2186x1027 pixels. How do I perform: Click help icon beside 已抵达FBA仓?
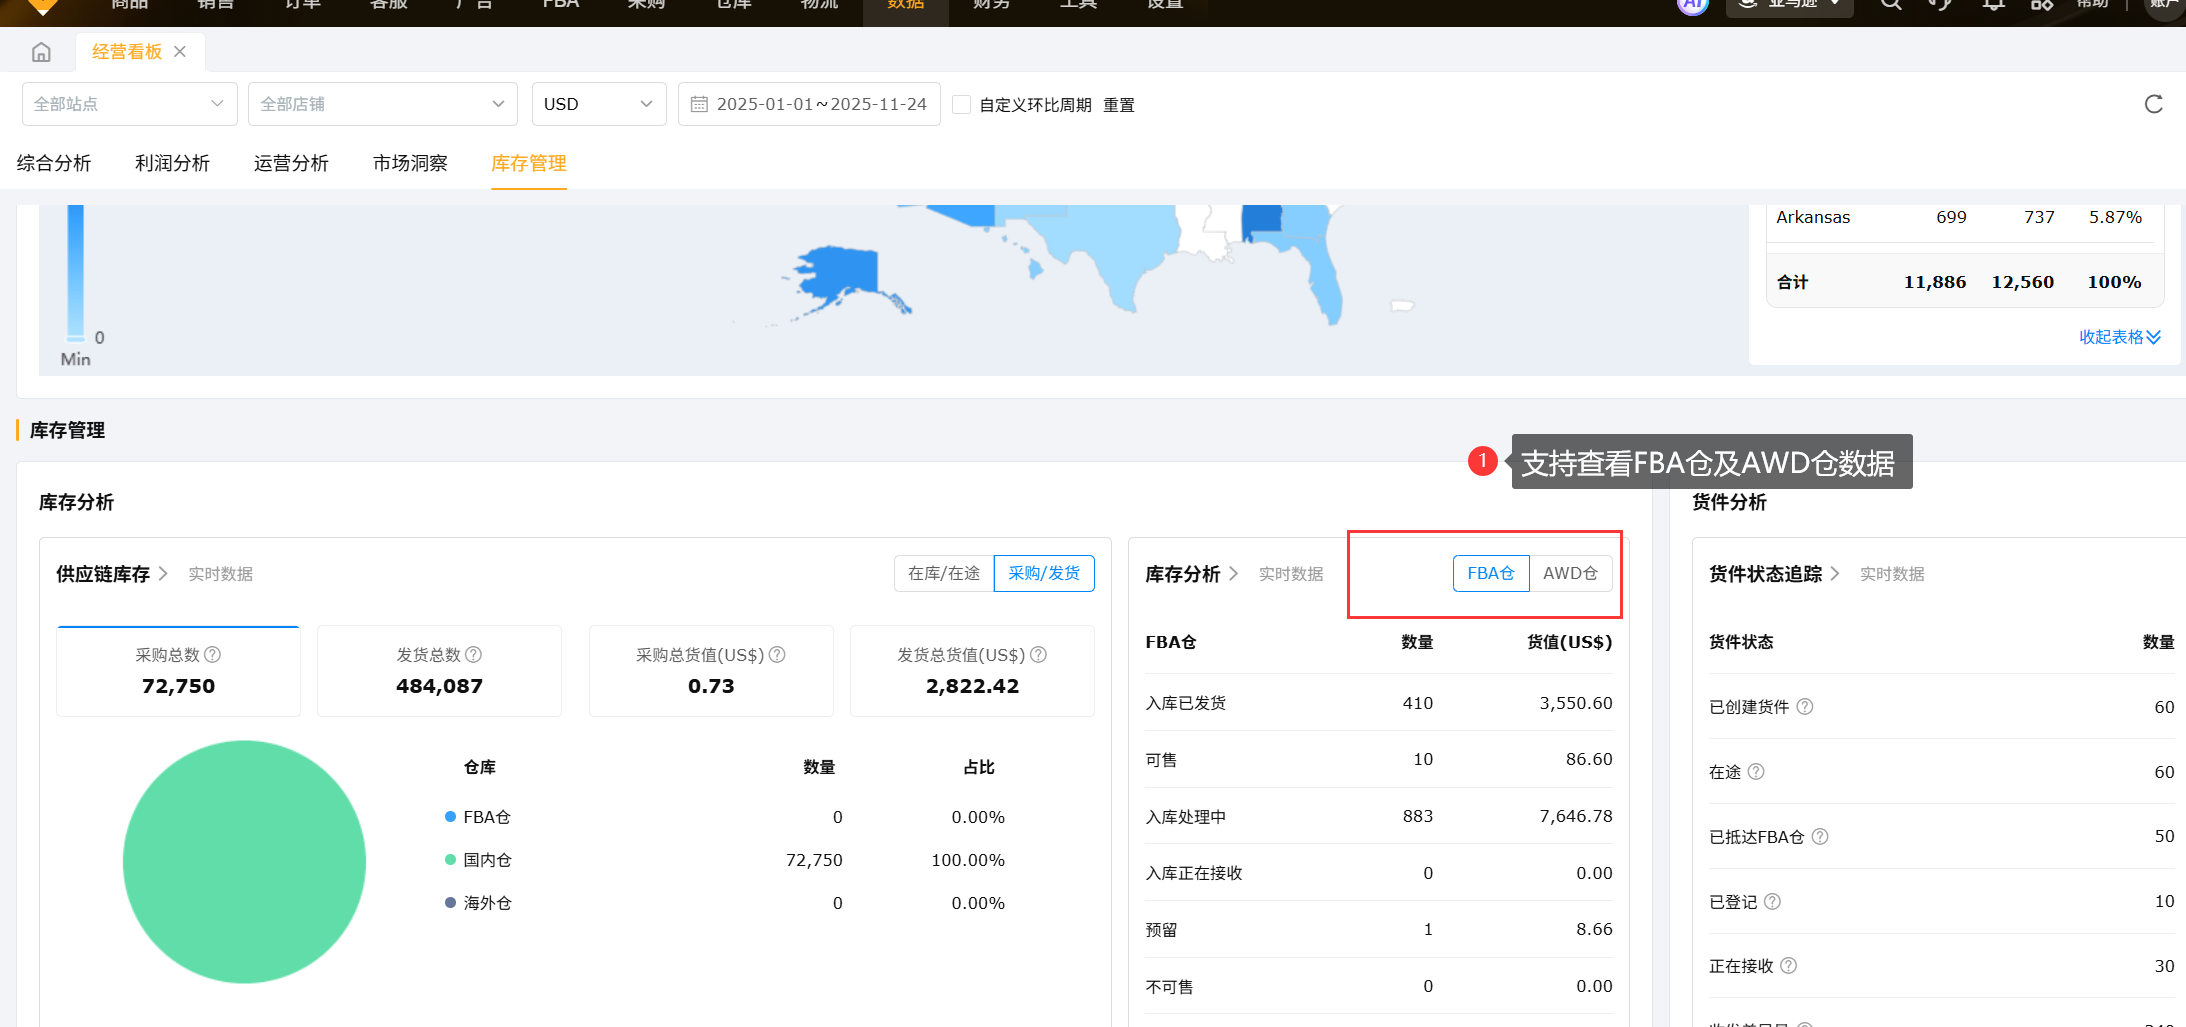tap(1820, 837)
